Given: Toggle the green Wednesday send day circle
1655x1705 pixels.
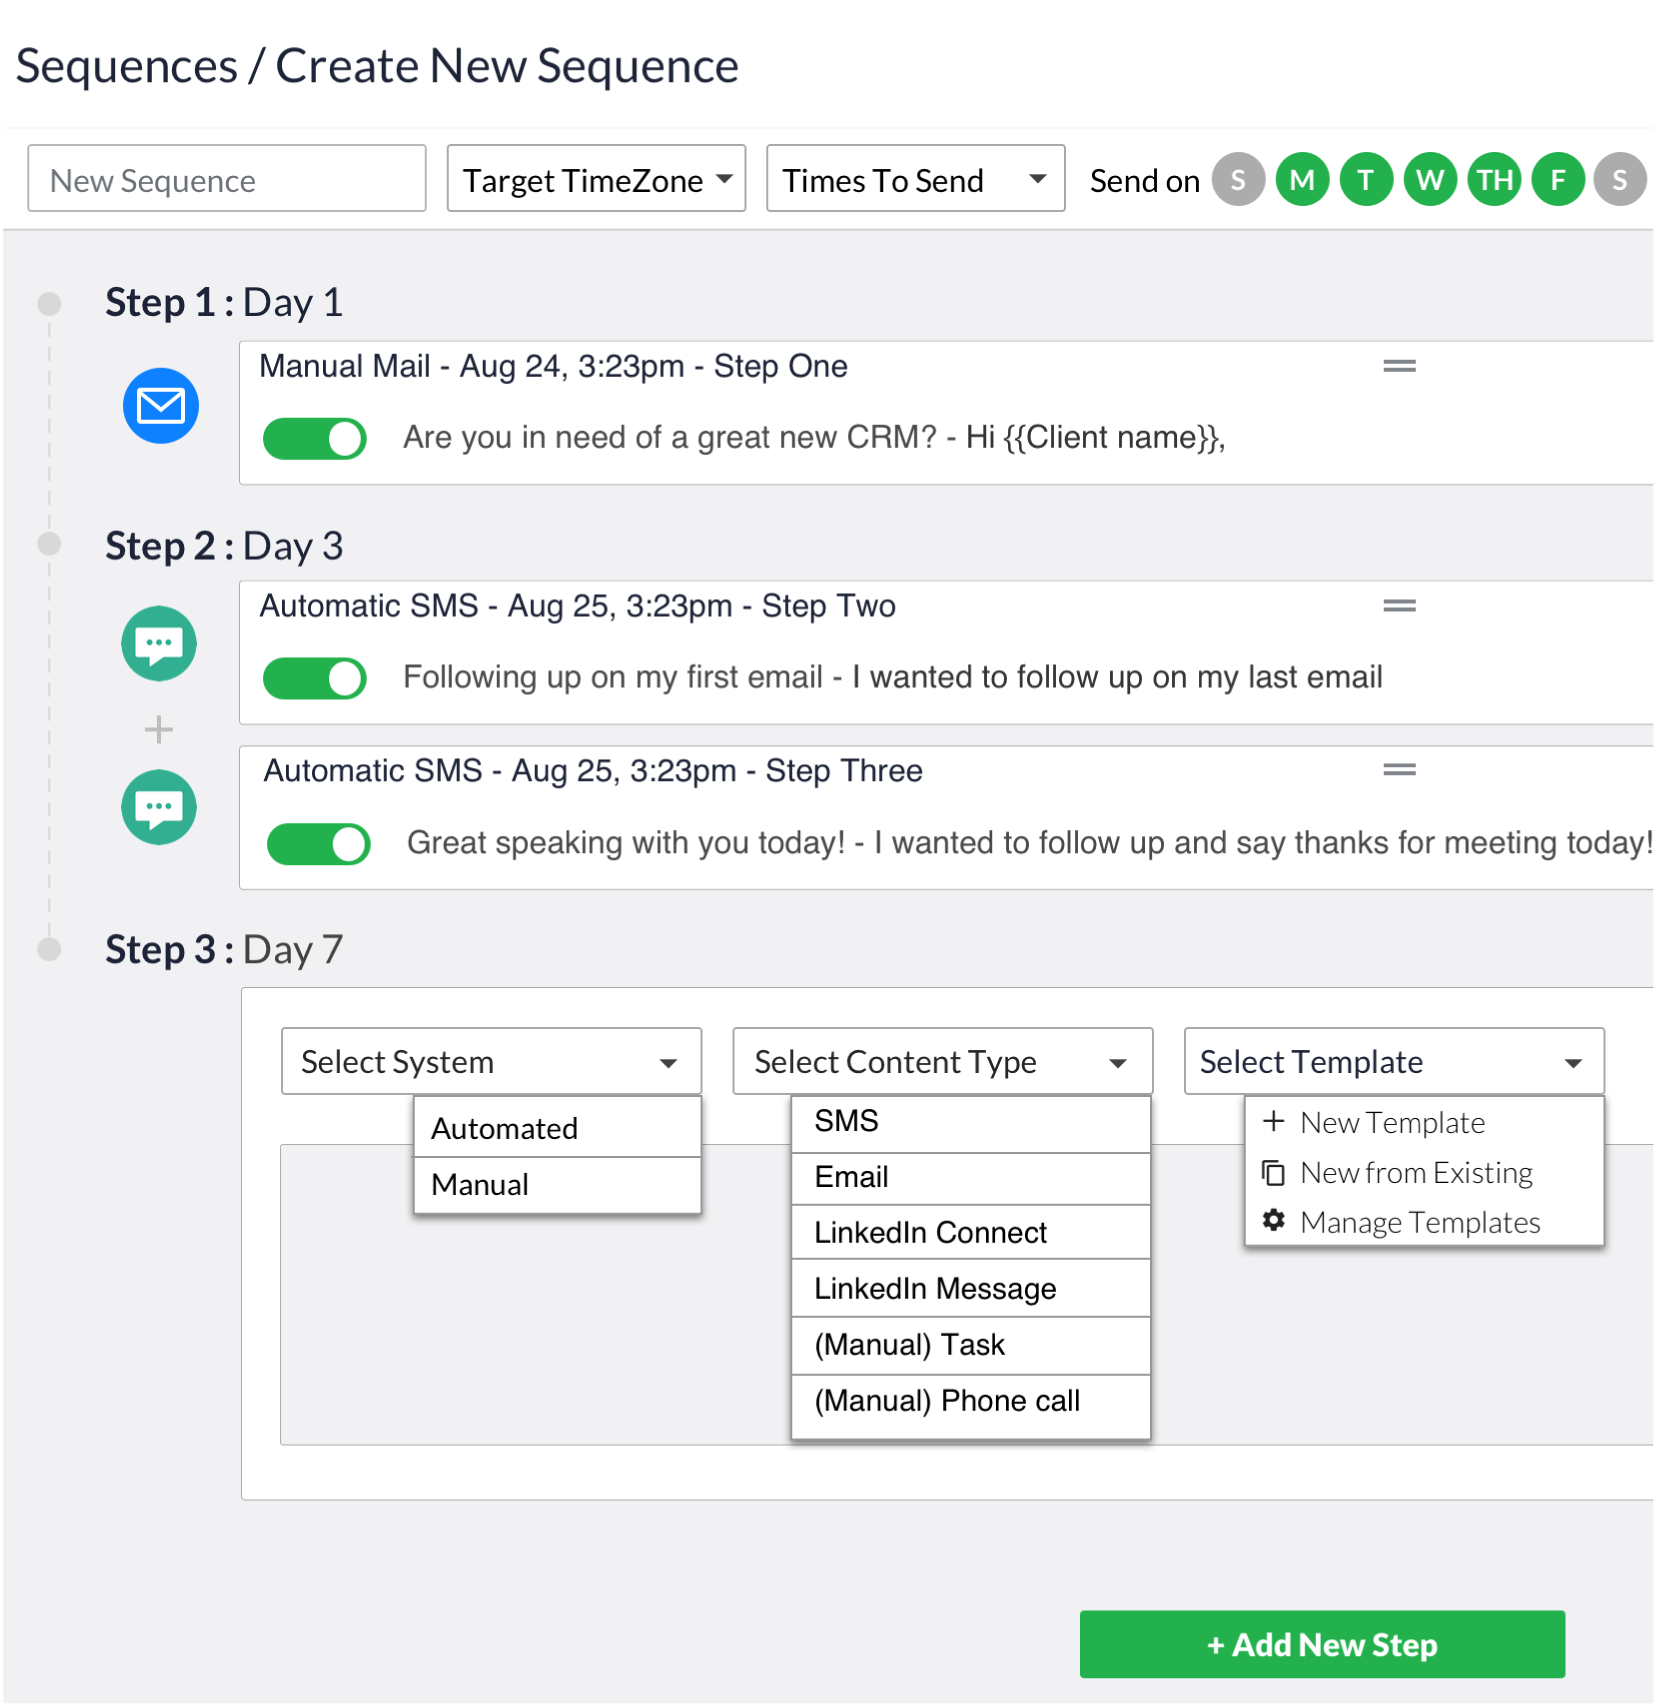Looking at the screenshot, I should [x=1429, y=180].
